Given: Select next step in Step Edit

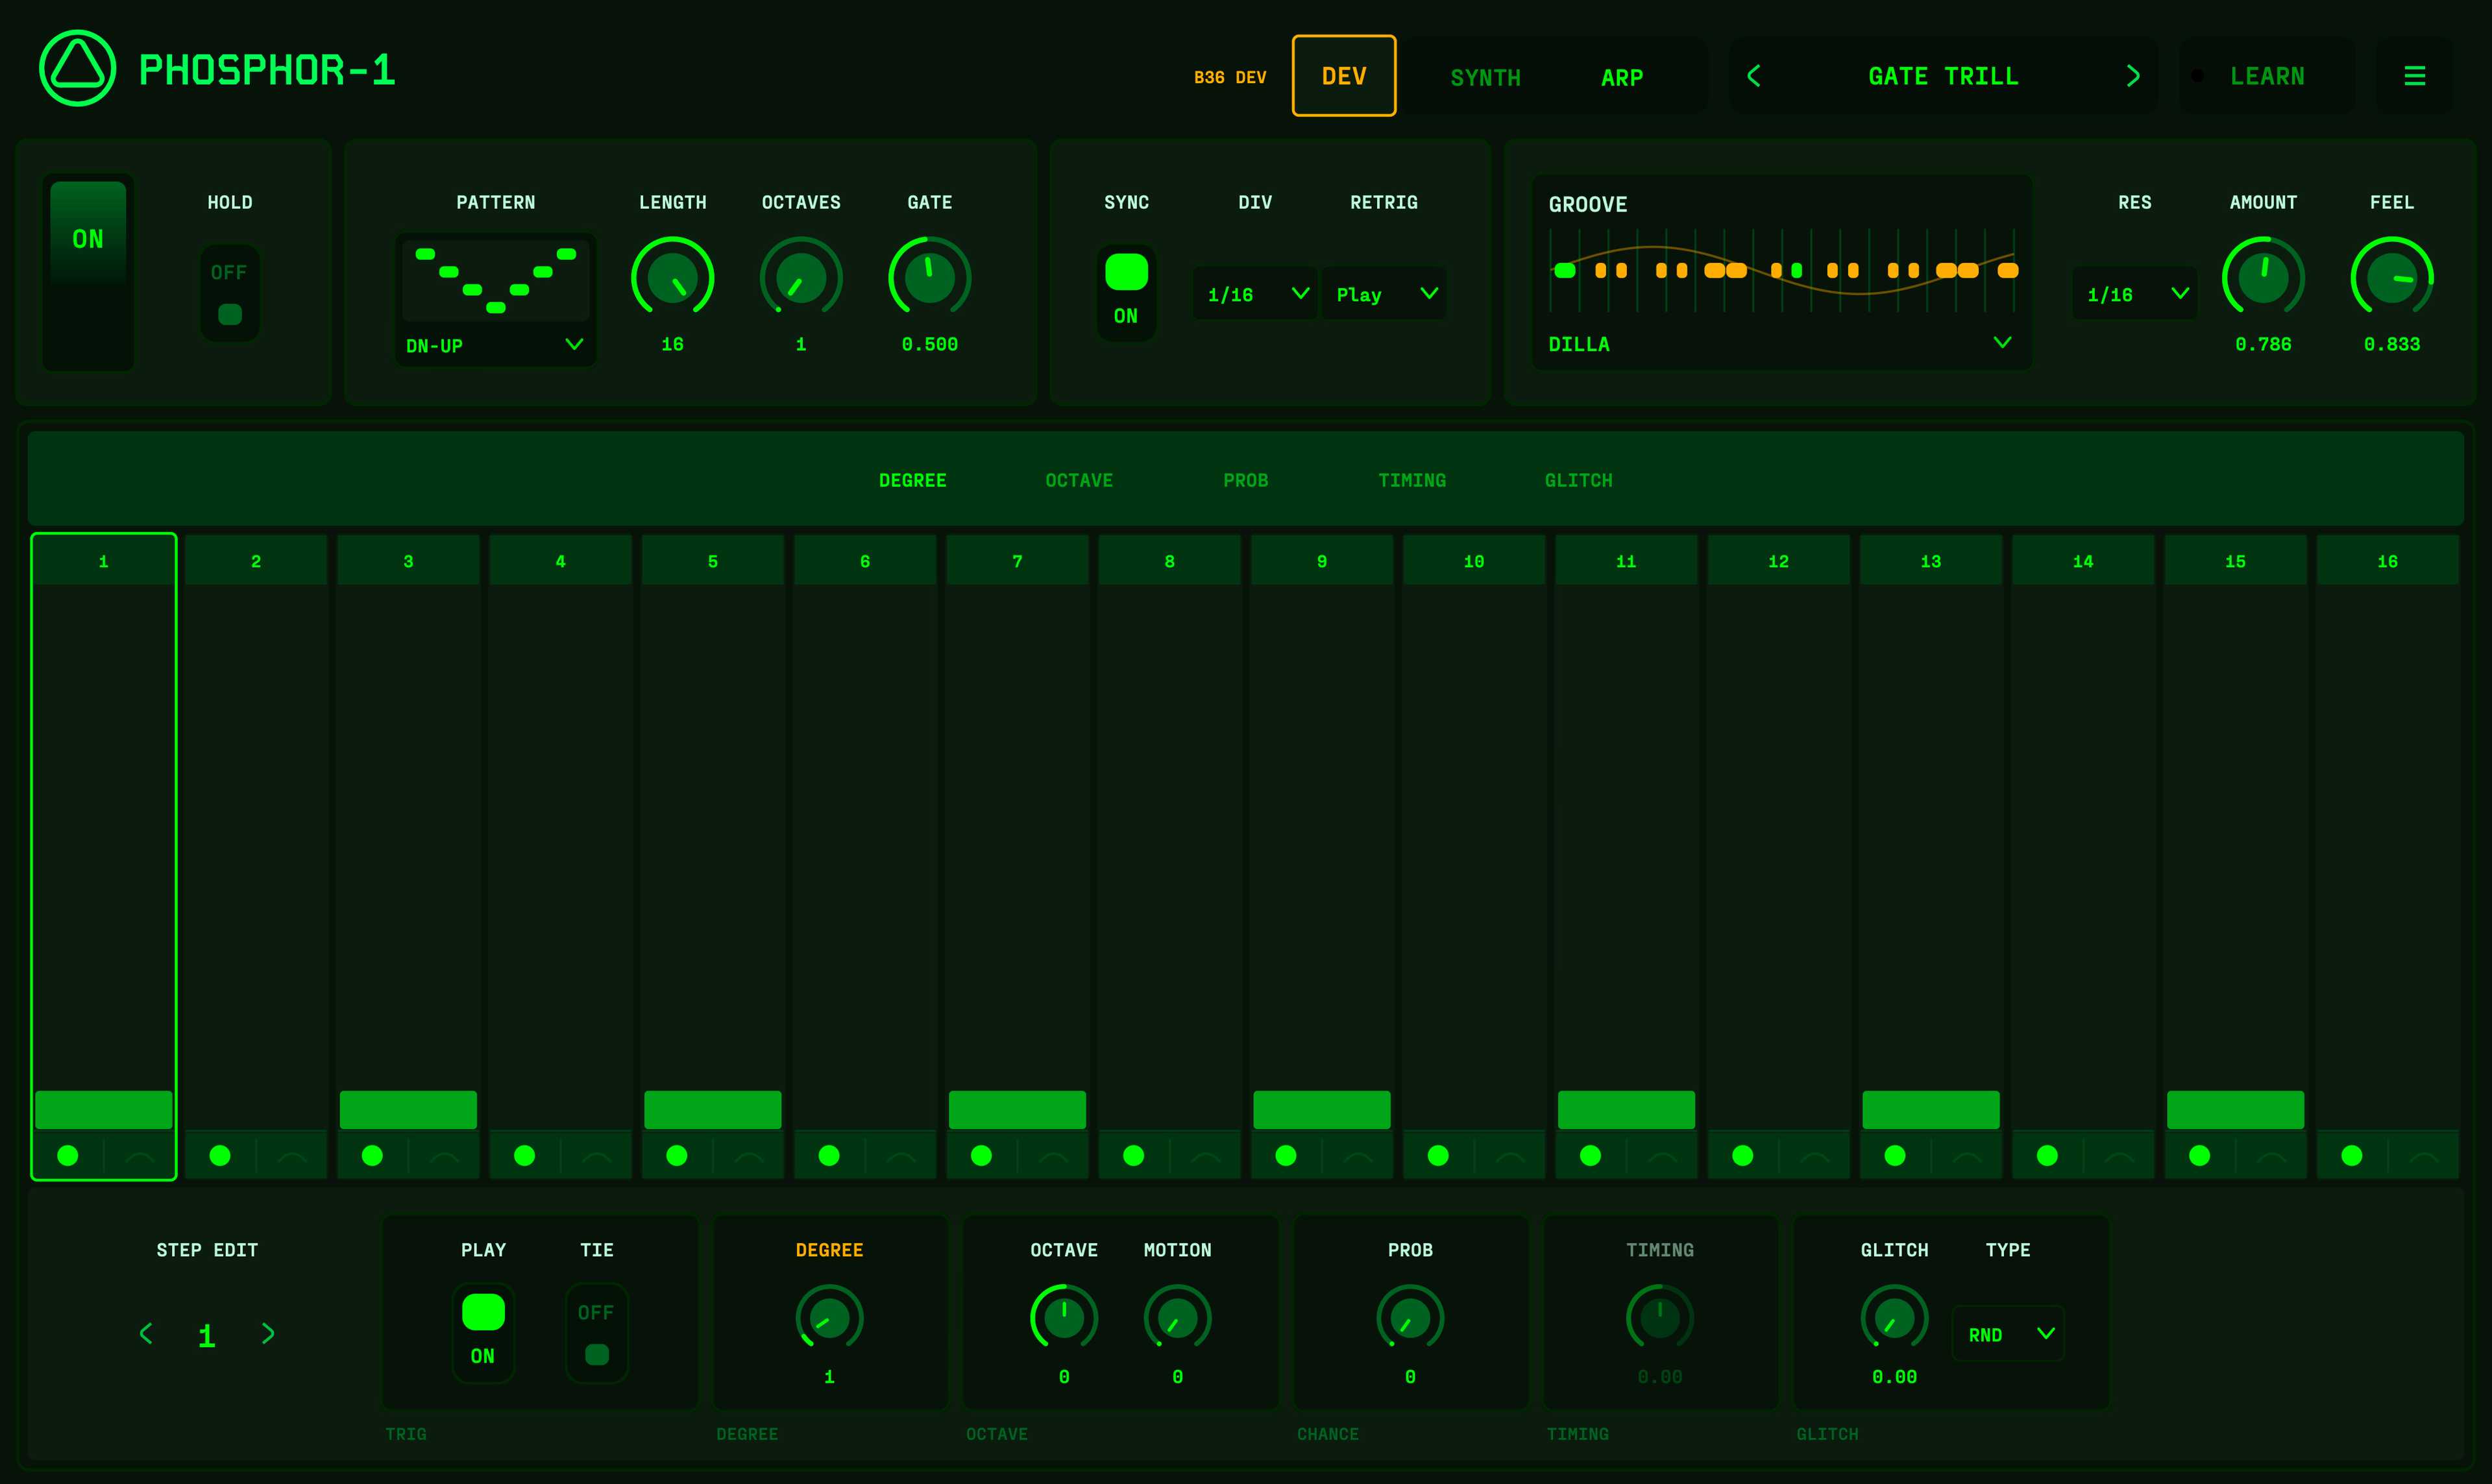Looking at the screenshot, I should click(268, 1333).
